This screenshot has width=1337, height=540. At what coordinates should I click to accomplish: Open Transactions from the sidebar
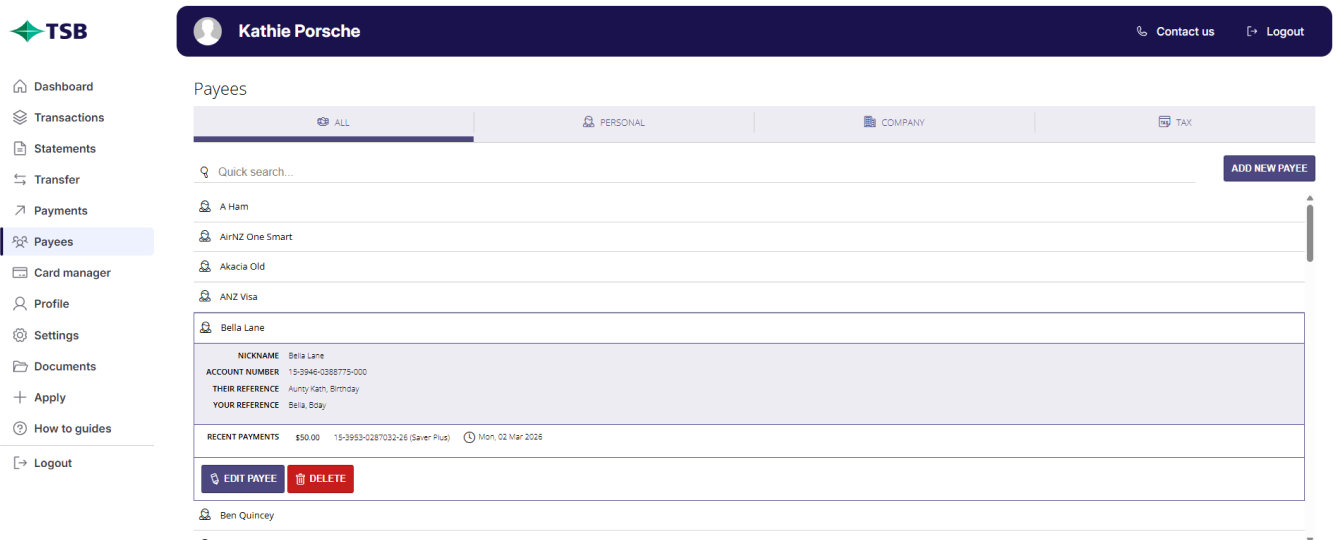click(78, 118)
